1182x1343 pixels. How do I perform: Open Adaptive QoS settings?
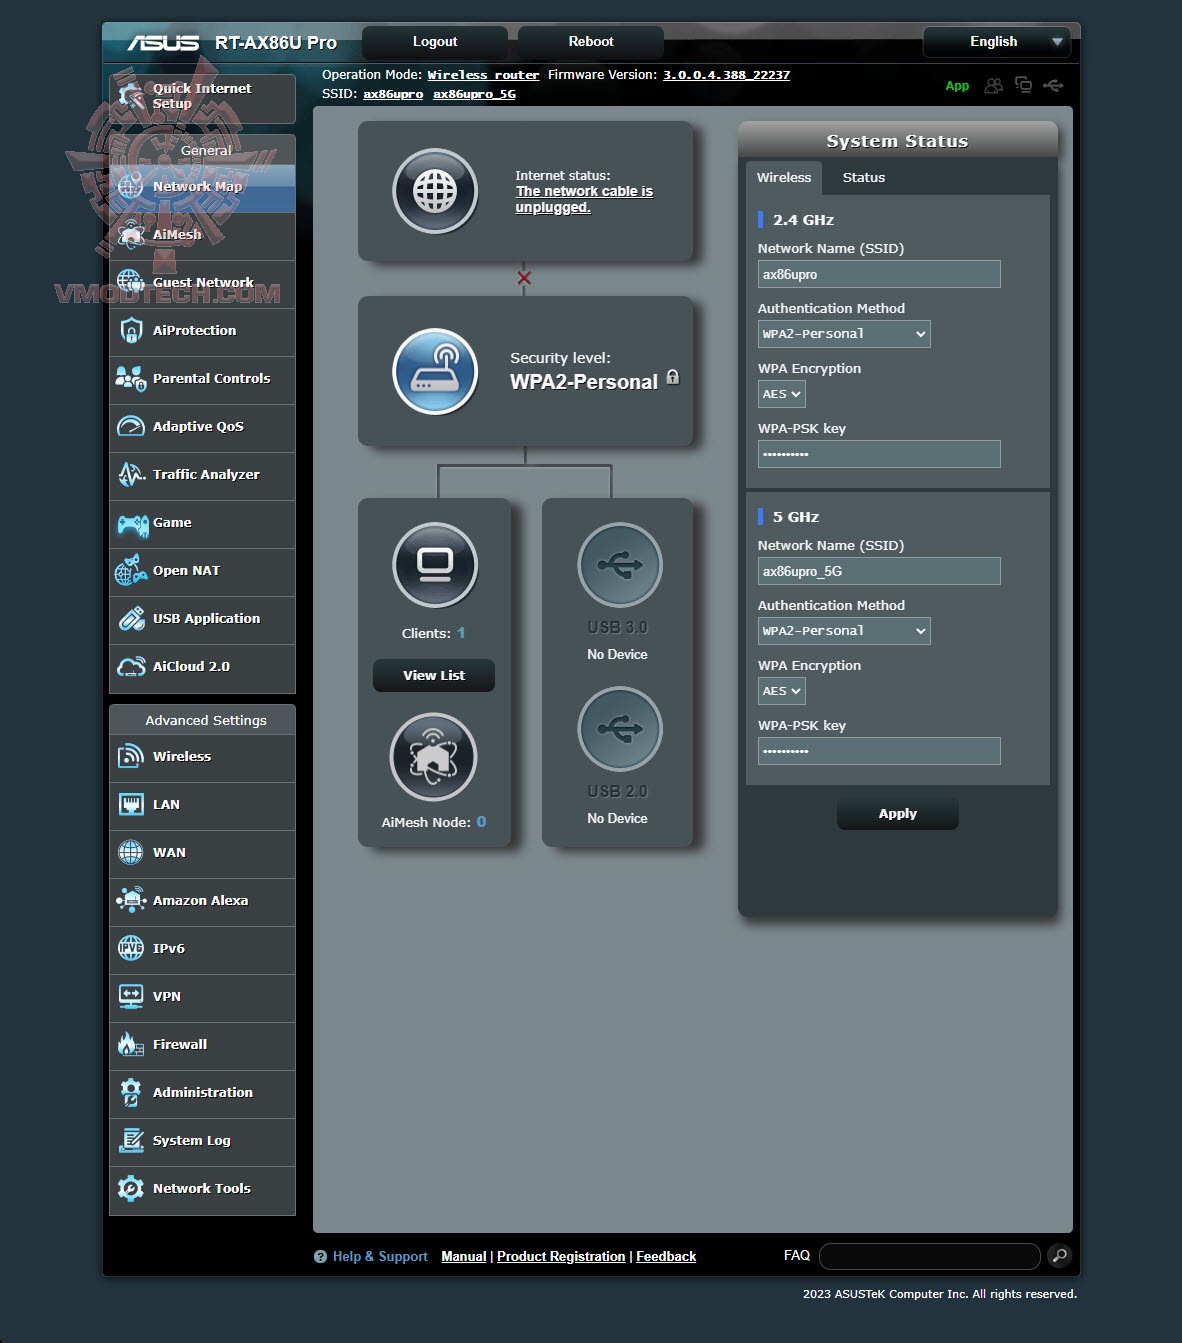[202, 427]
